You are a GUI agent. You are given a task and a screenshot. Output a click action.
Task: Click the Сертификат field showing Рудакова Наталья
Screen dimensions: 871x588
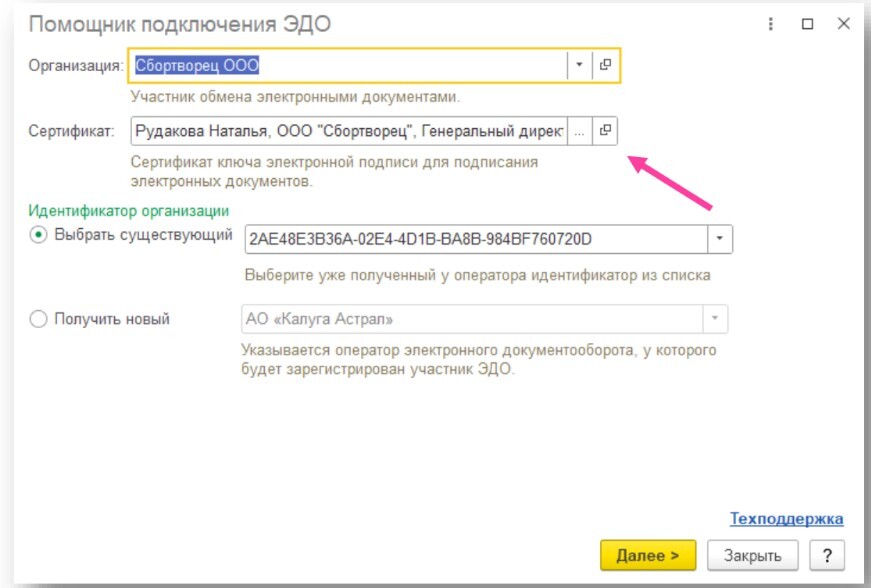point(348,130)
